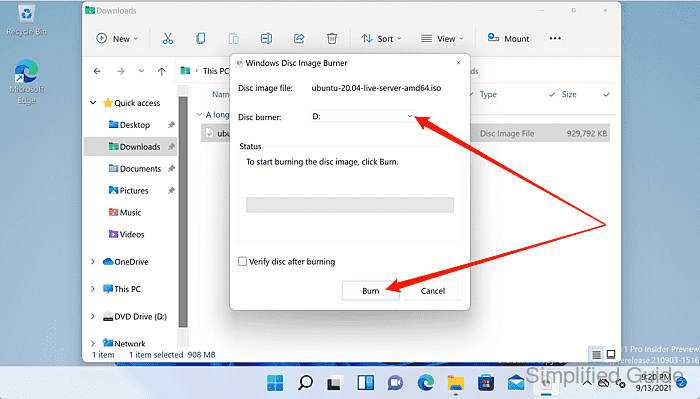Click the pin icon next to Documents
Image resolution: width=700 pixels, height=399 pixels.
click(171, 169)
